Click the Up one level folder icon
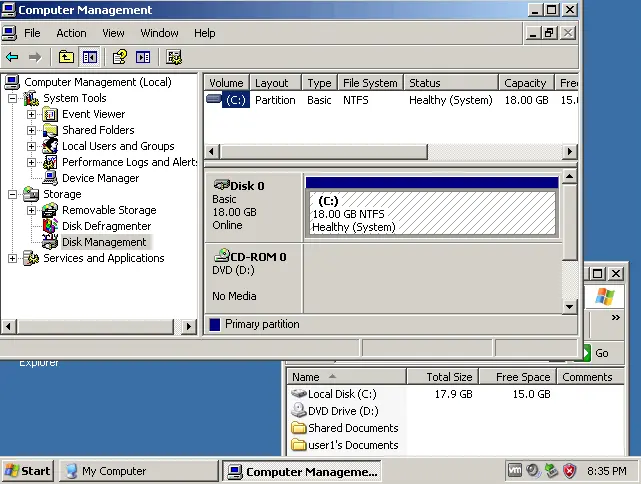This screenshot has width=641, height=484. [x=66, y=57]
